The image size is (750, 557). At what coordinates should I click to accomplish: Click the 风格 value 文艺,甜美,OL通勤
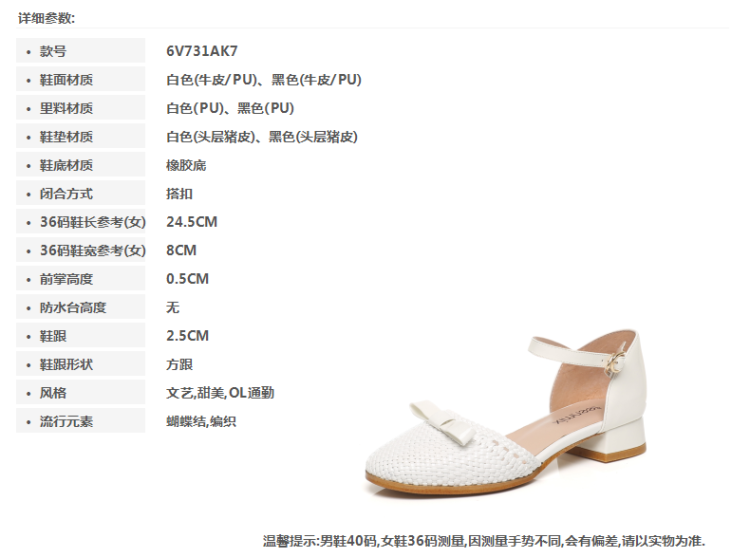click(x=220, y=393)
